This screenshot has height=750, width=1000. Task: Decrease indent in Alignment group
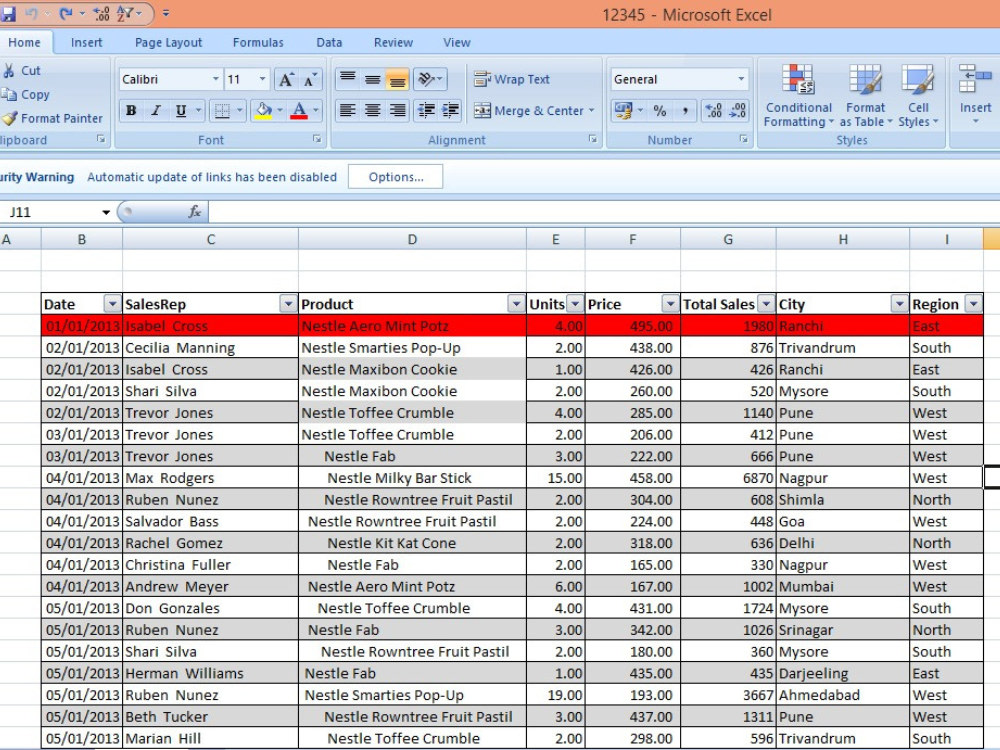(x=426, y=110)
